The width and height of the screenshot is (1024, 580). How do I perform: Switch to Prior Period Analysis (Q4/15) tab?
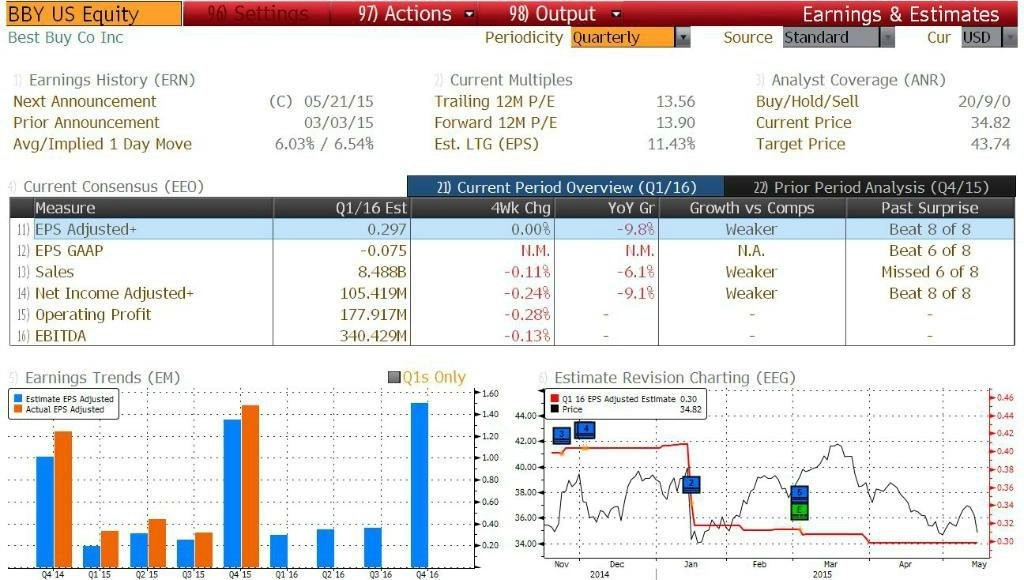tap(871, 187)
